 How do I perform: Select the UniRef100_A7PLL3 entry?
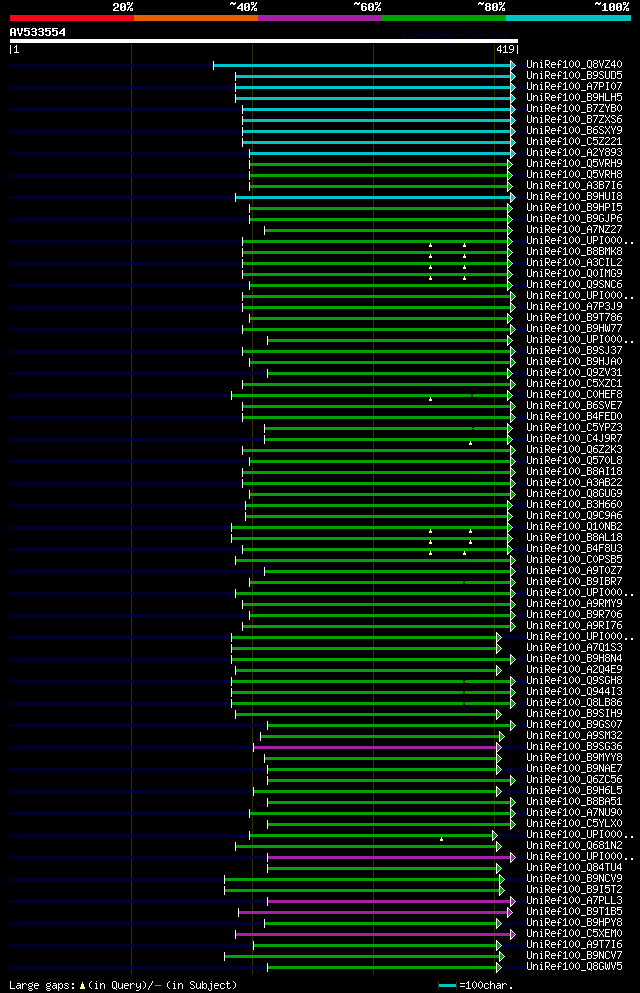574,901
